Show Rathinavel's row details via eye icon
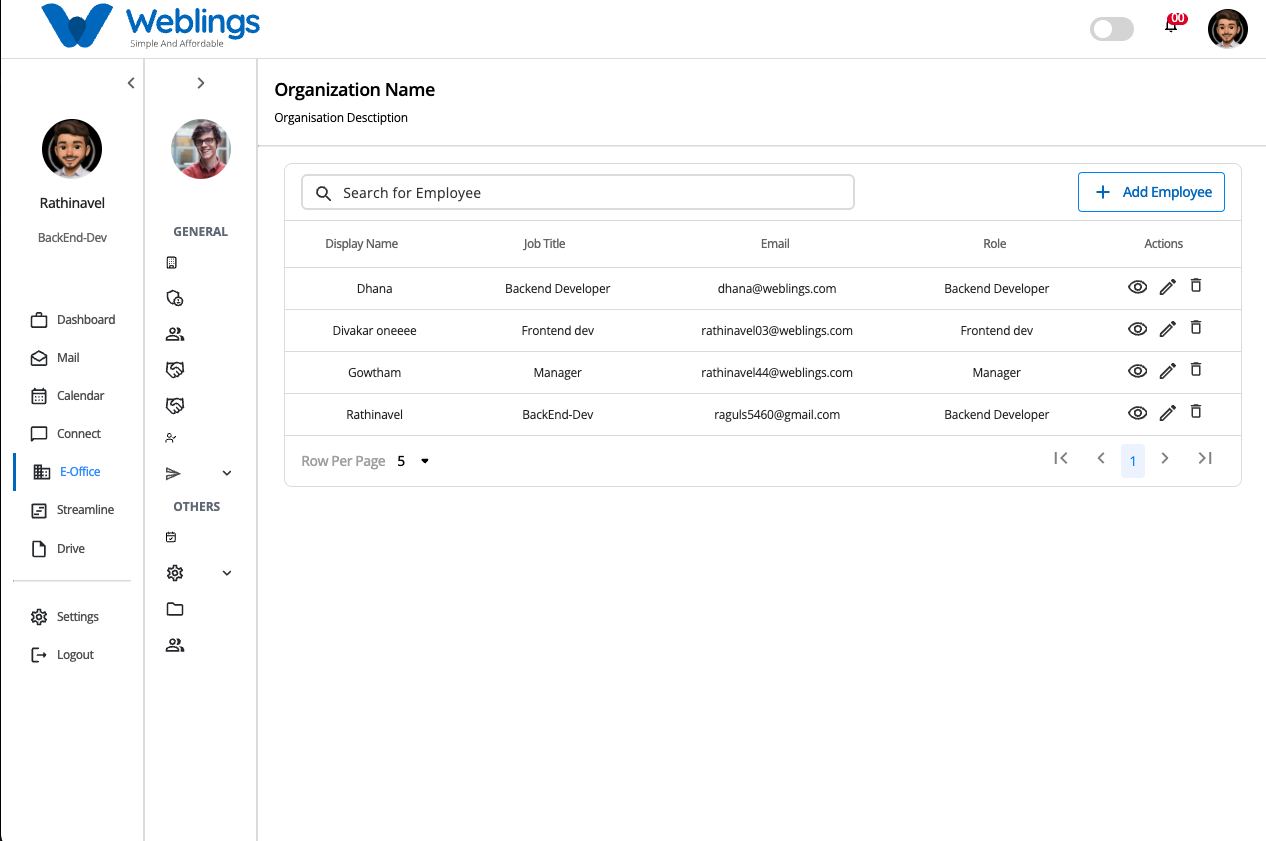The width and height of the screenshot is (1266, 841). (x=1137, y=414)
